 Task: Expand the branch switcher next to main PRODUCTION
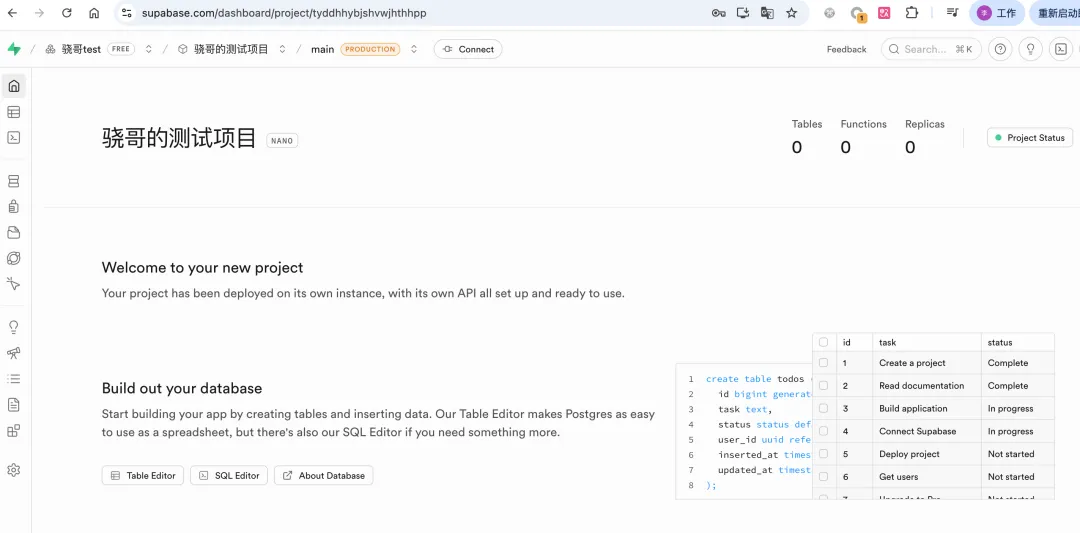click(414, 49)
